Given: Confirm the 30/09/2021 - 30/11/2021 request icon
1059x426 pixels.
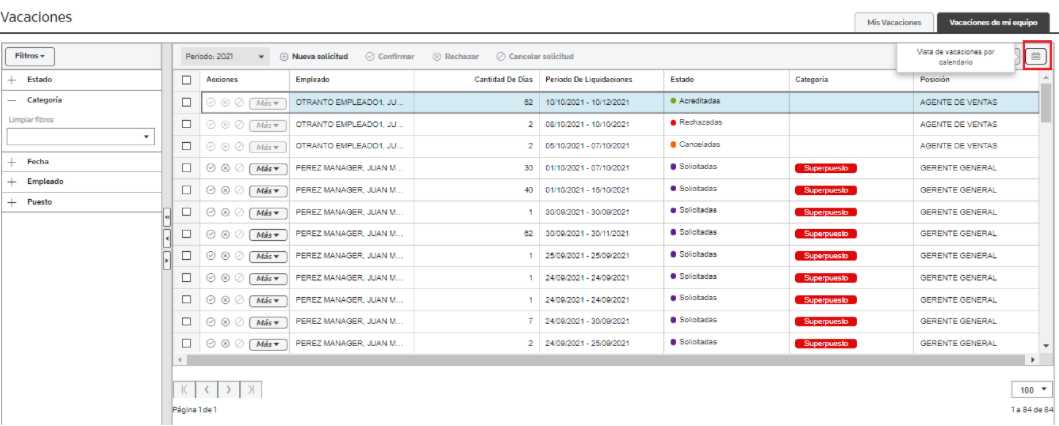Looking at the screenshot, I should click(x=211, y=234).
